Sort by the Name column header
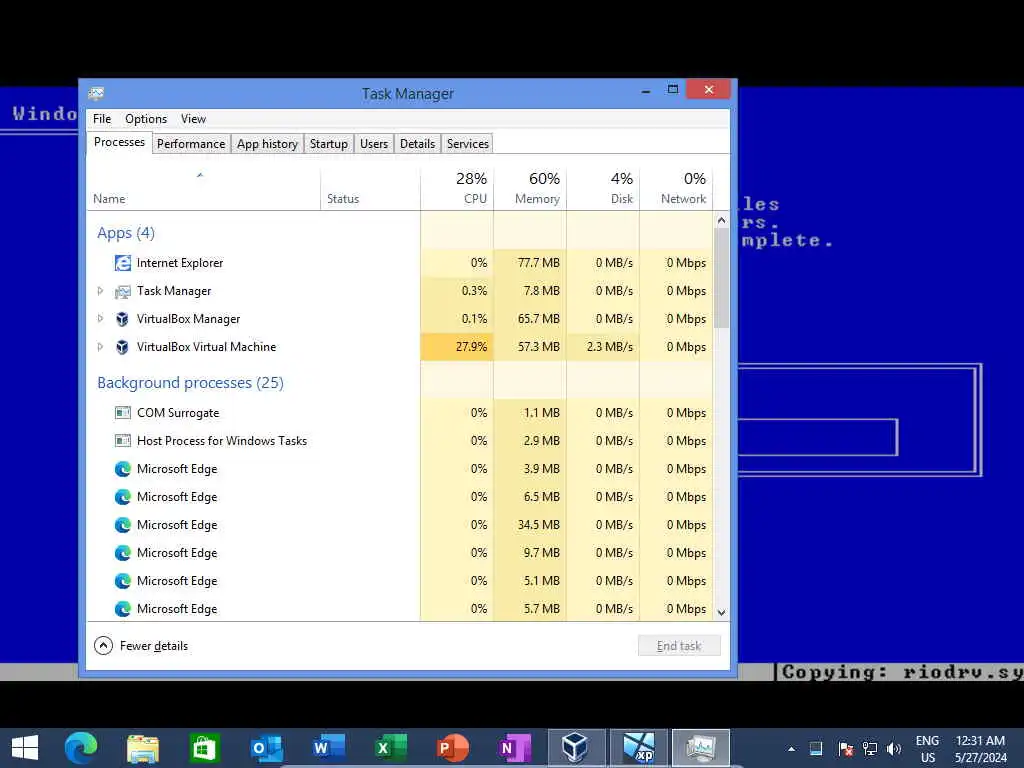This screenshot has width=1024, height=768. point(203,189)
